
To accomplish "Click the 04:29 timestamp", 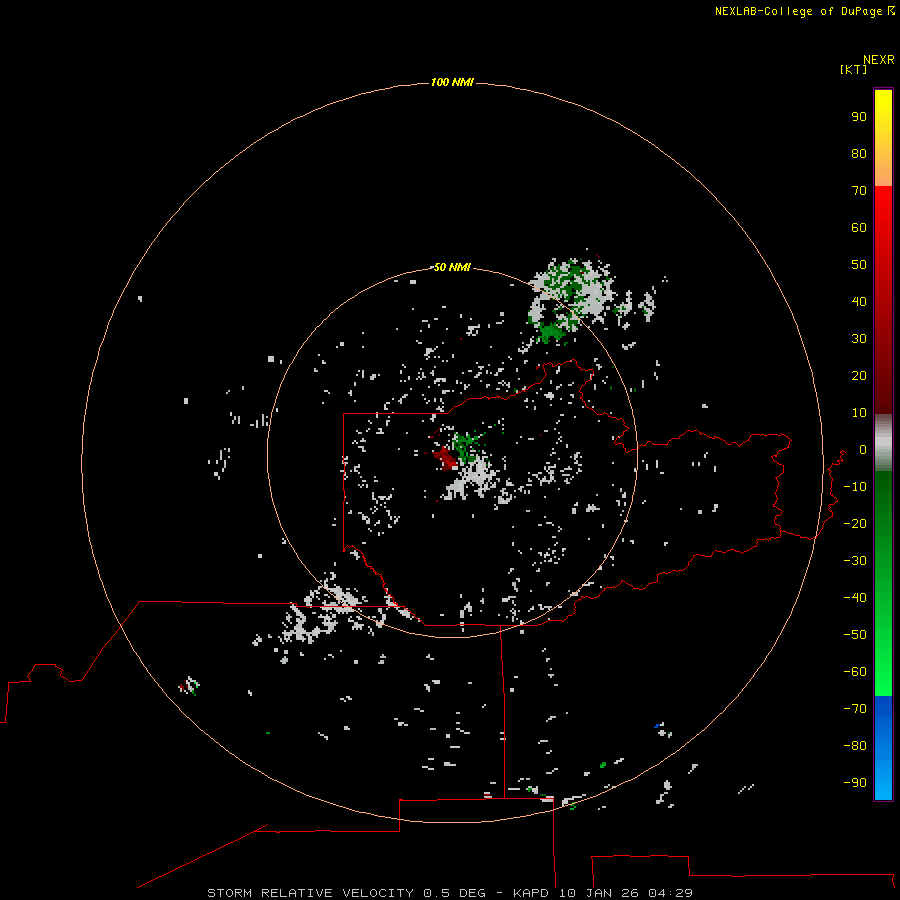I will pos(670,893).
